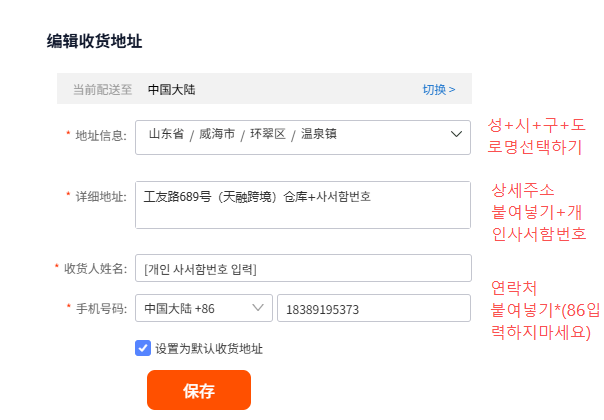Click the chevron in the +86 selector
Image resolution: width=604 pixels, height=420 pixels.
point(258,307)
